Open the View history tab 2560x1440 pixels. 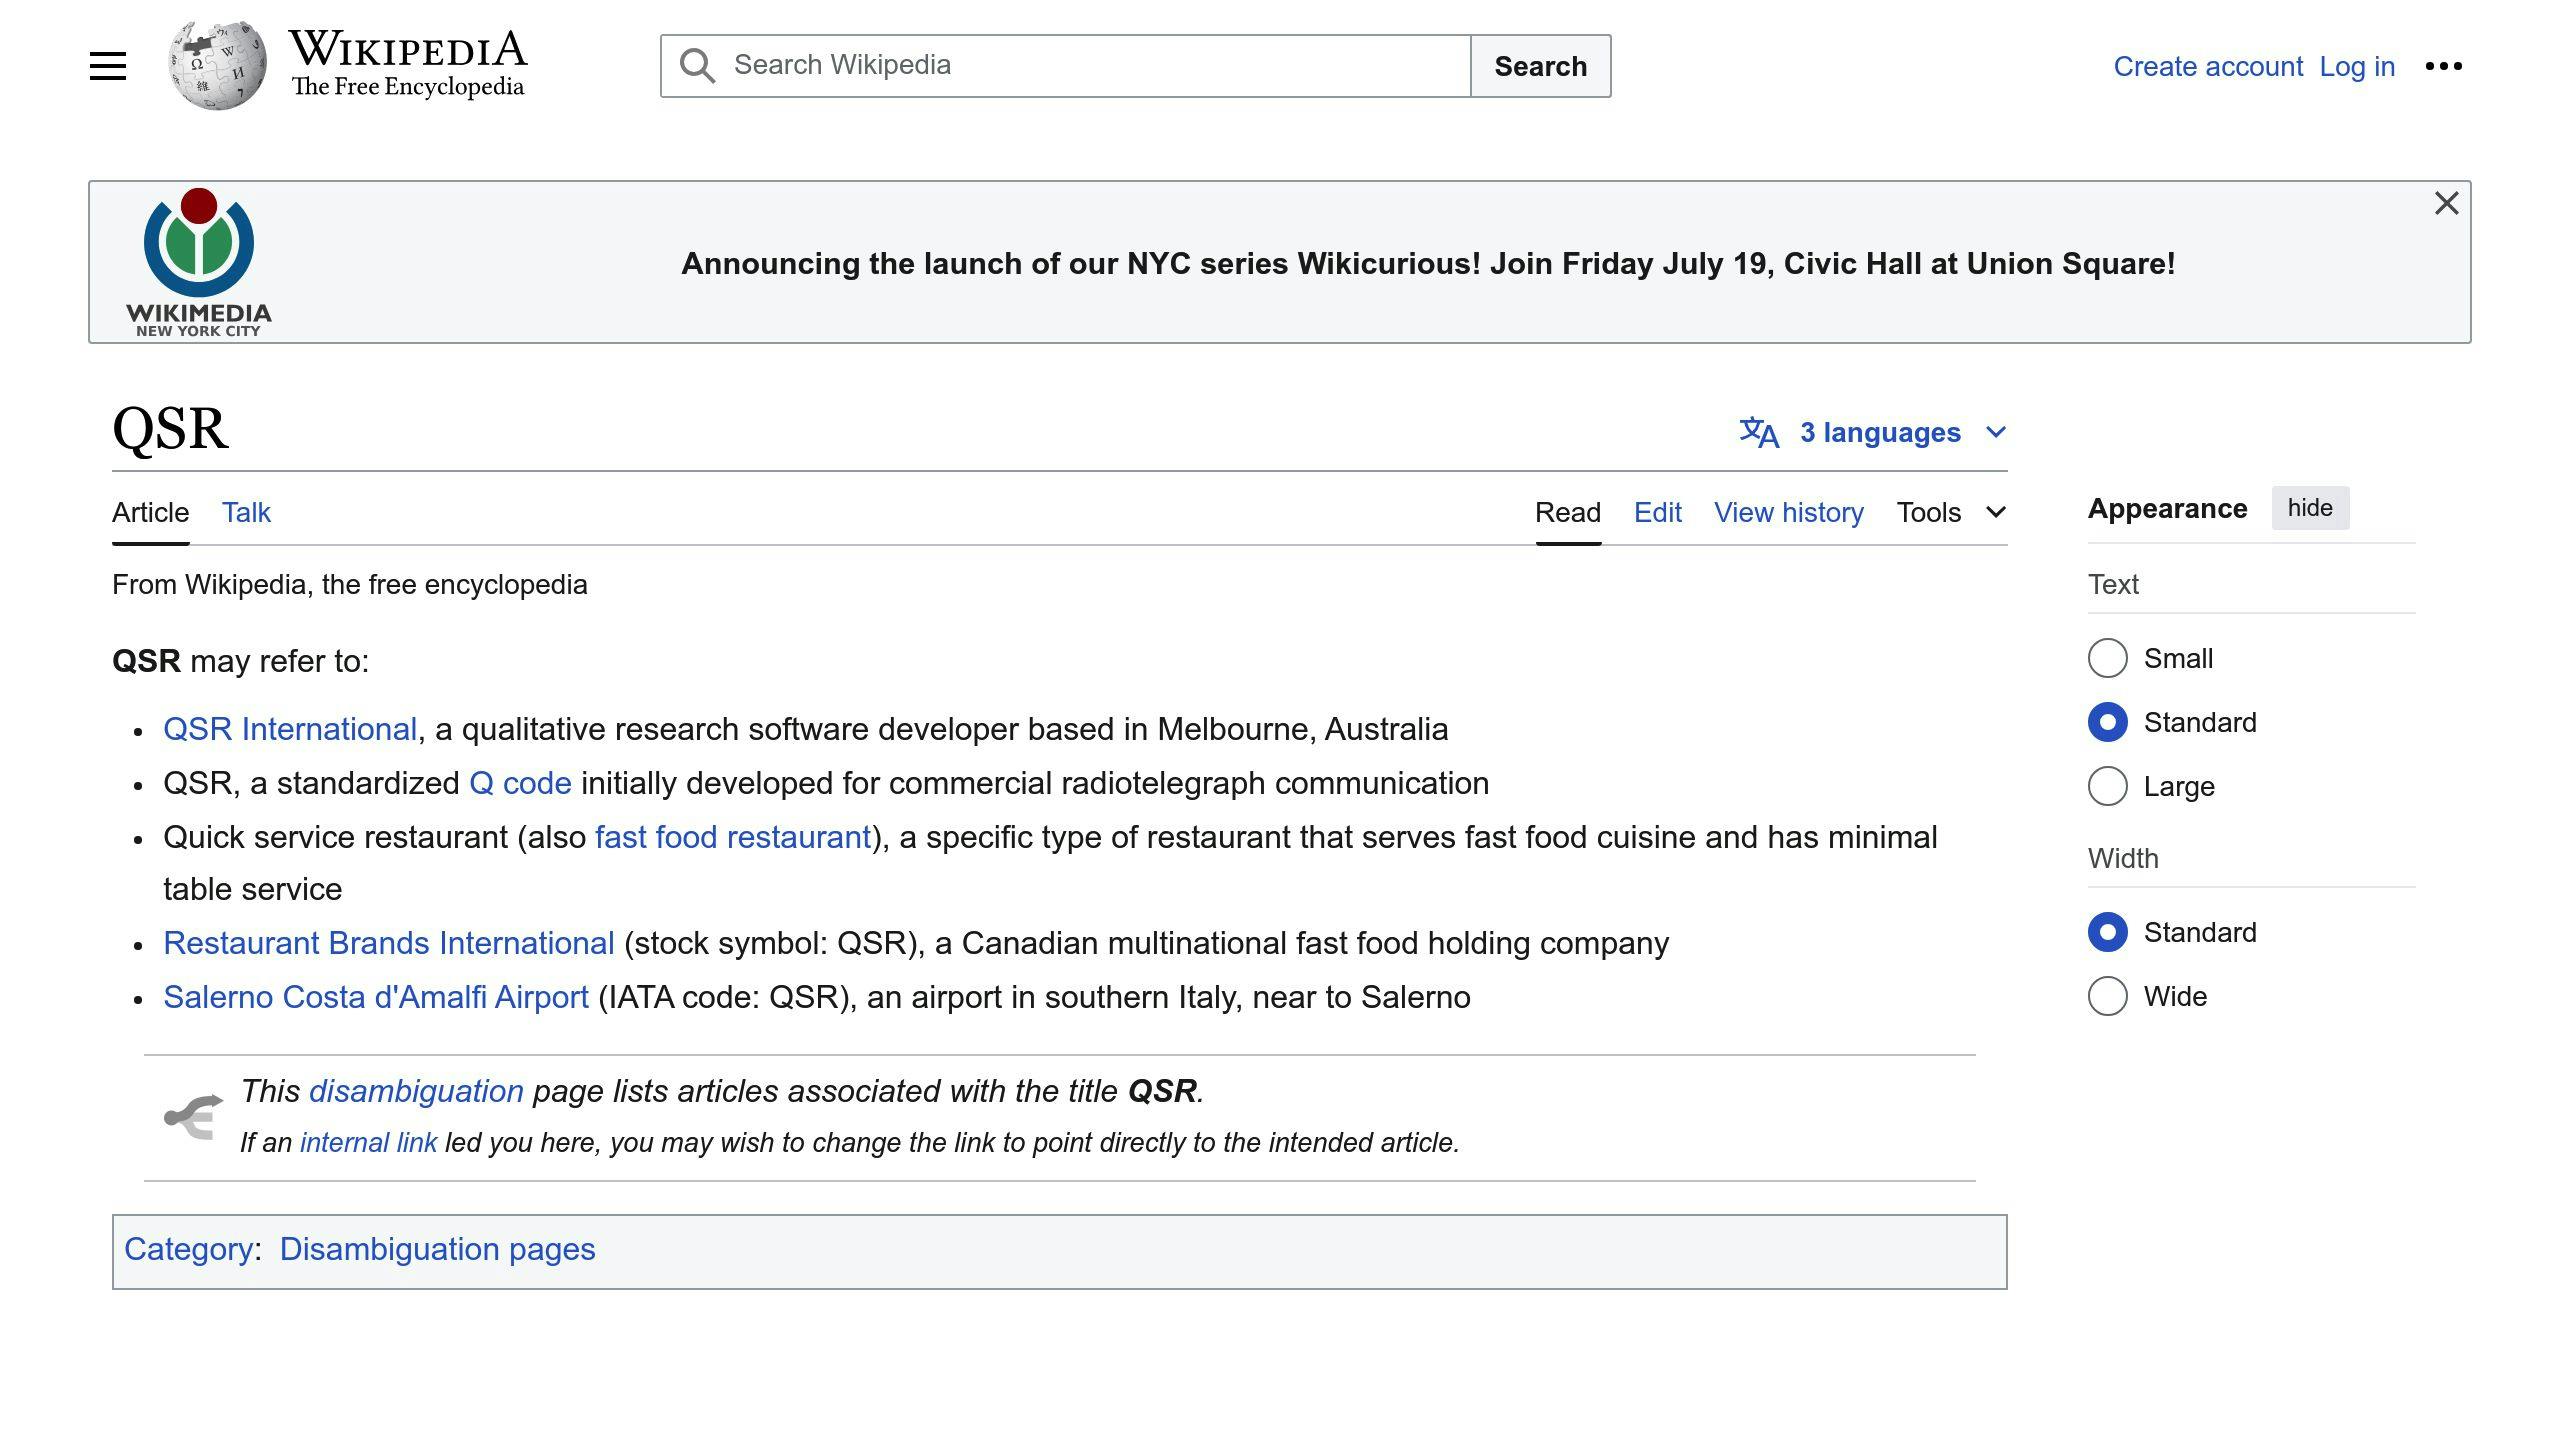pos(1789,512)
